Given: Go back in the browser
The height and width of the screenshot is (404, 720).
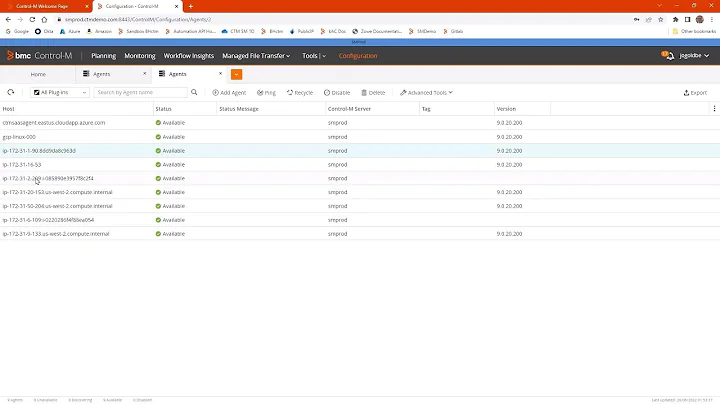Looking at the screenshot, I should point(8,19).
